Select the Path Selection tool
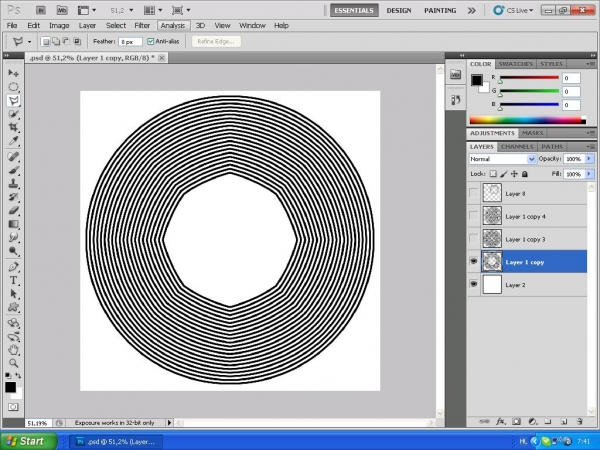600x450 pixels. 13,294
